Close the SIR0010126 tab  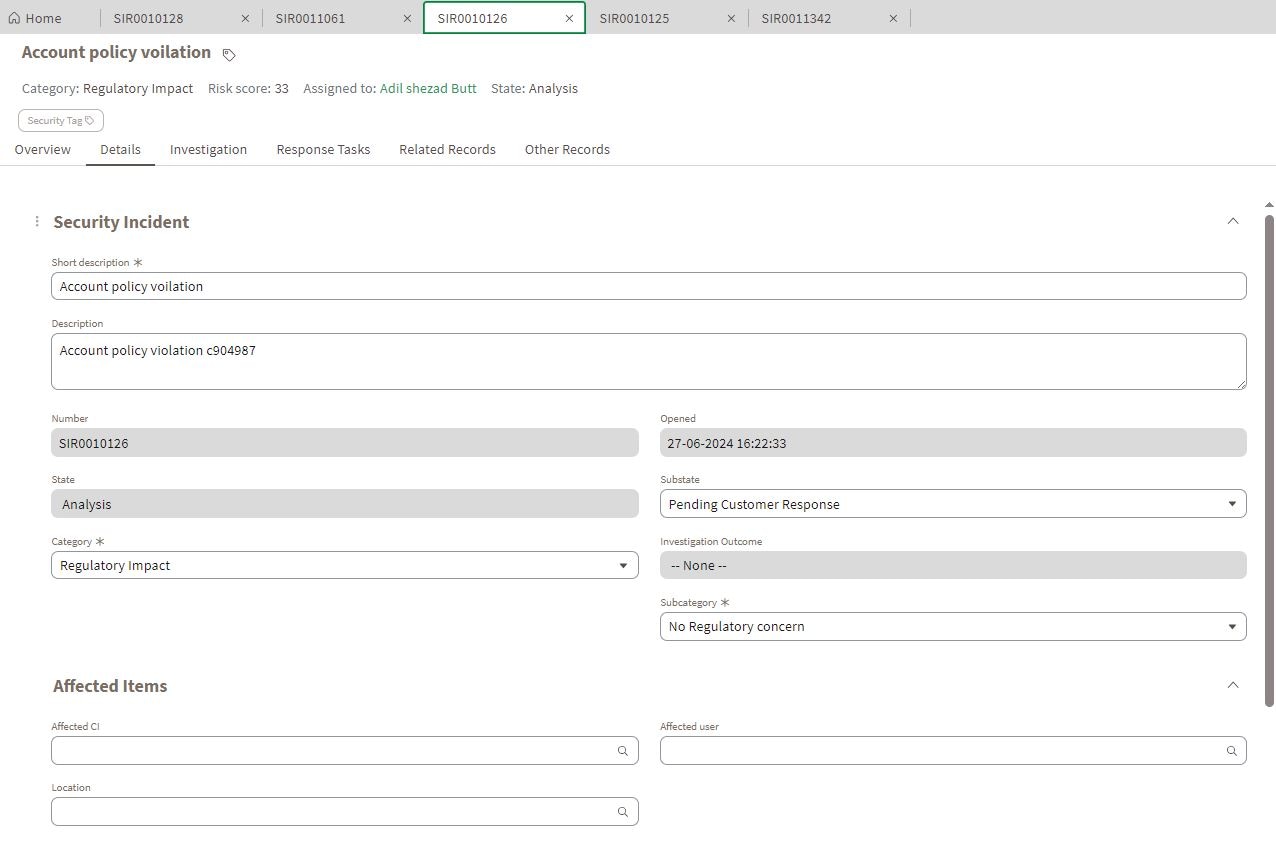pos(569,18)
